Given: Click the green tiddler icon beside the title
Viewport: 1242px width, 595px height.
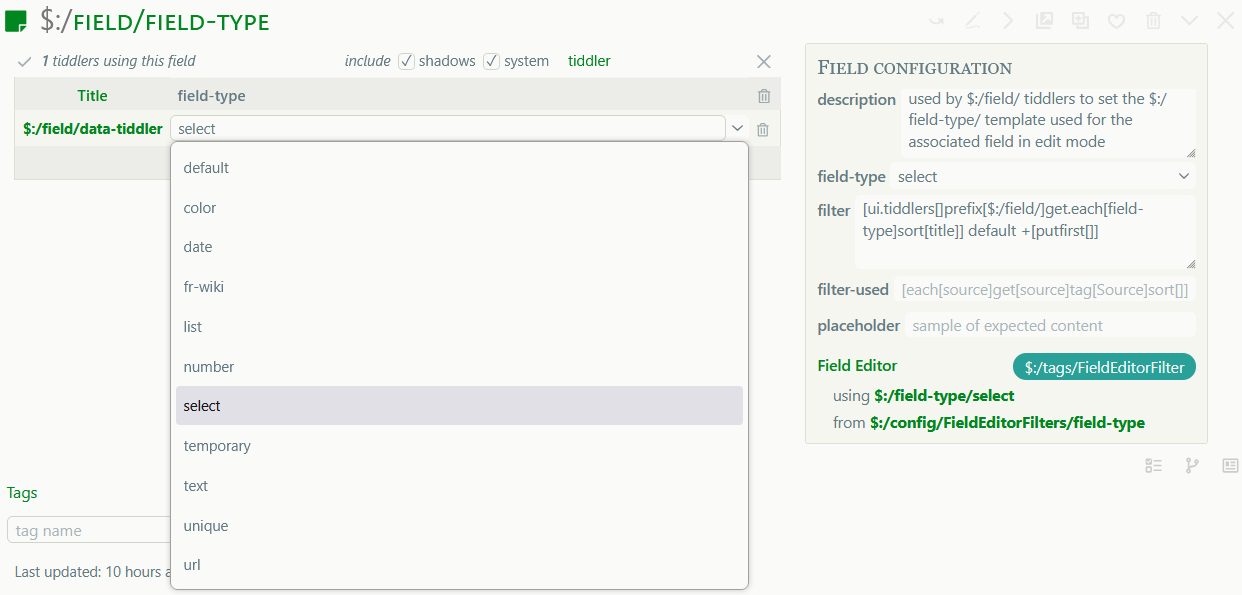Looking at the screenshot, I should click(17, 21).
